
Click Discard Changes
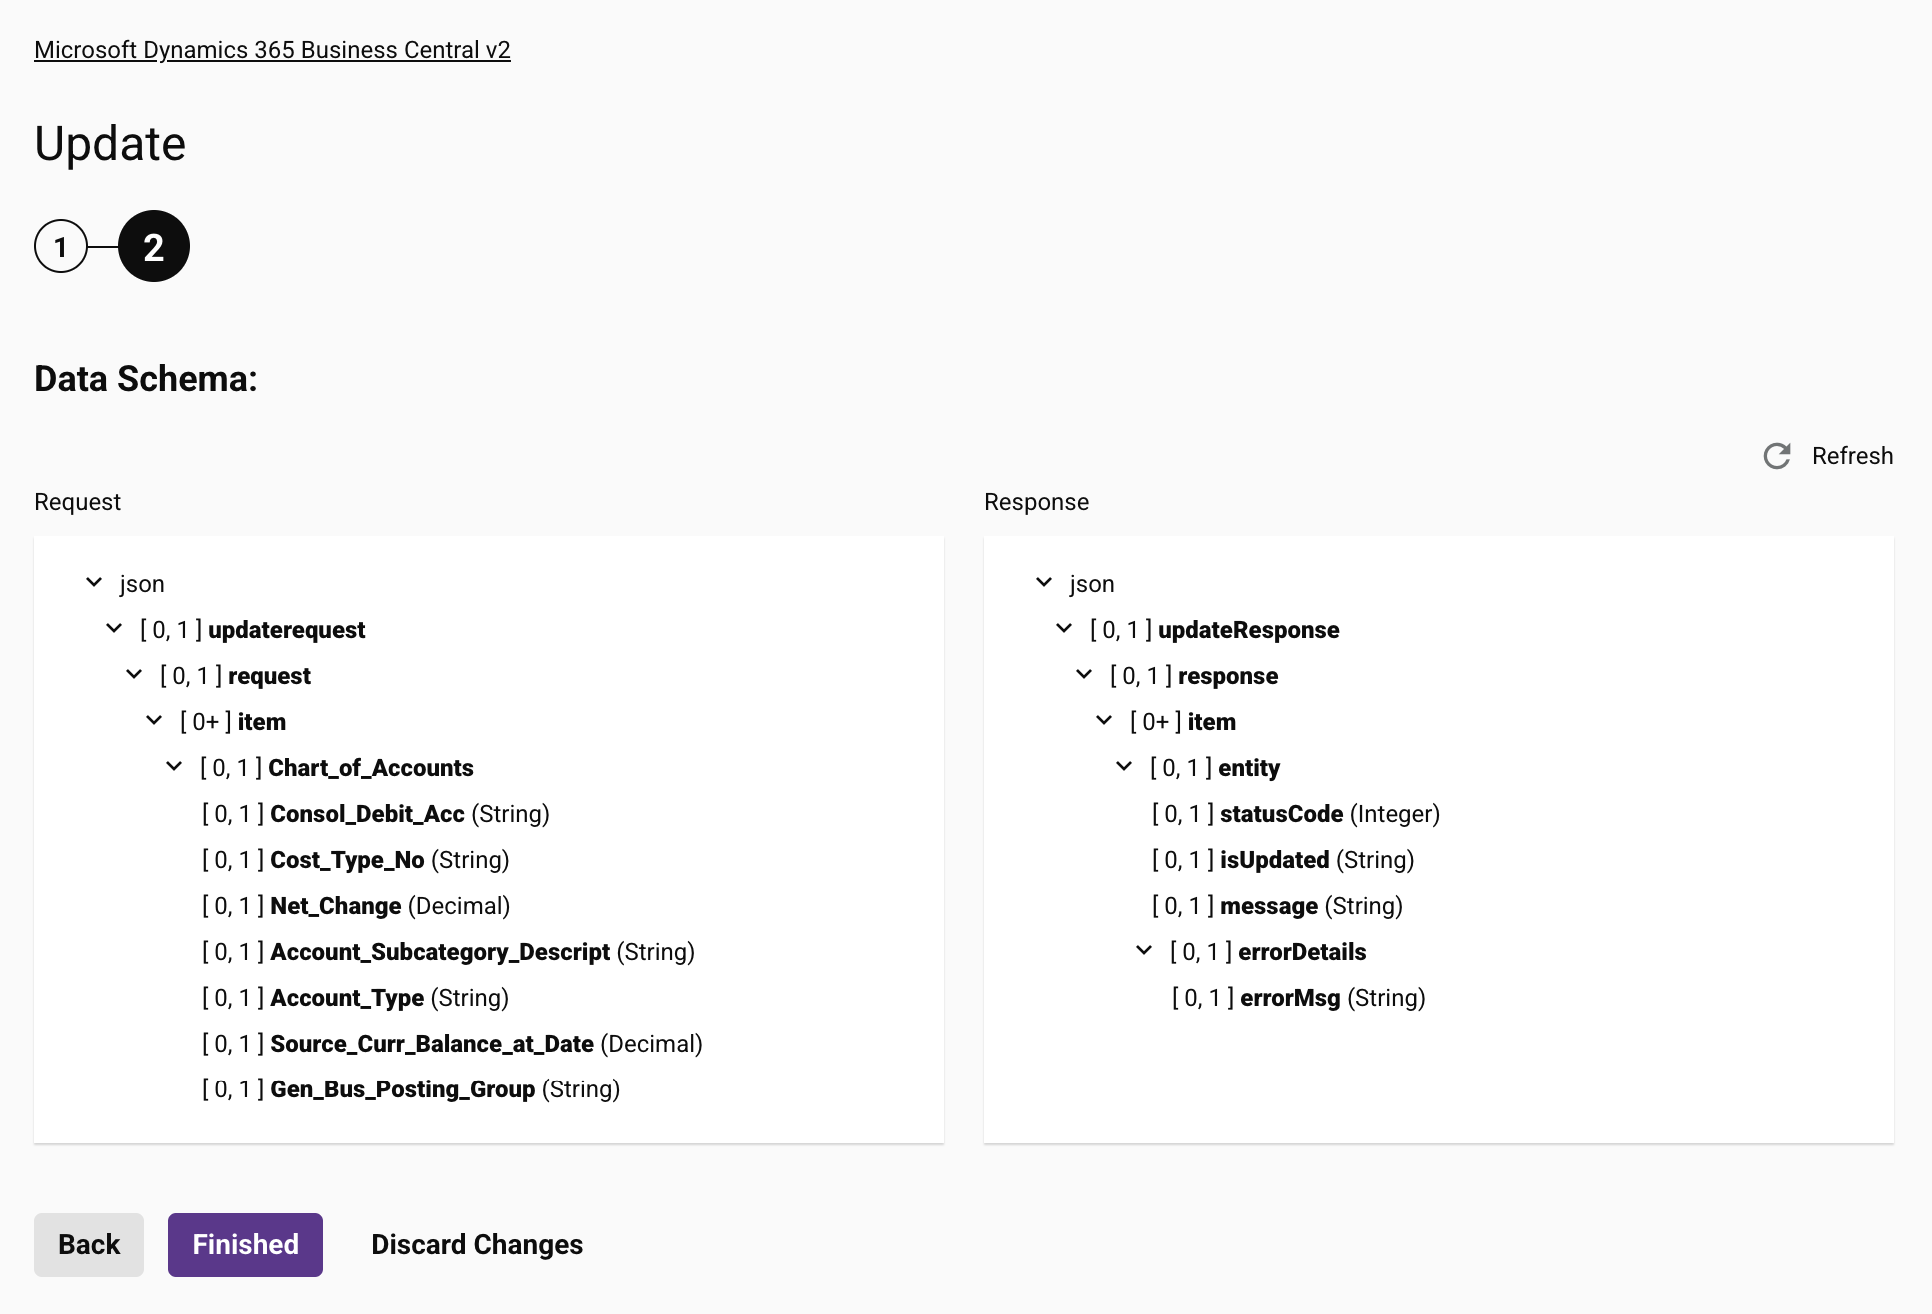(477, 1244)
